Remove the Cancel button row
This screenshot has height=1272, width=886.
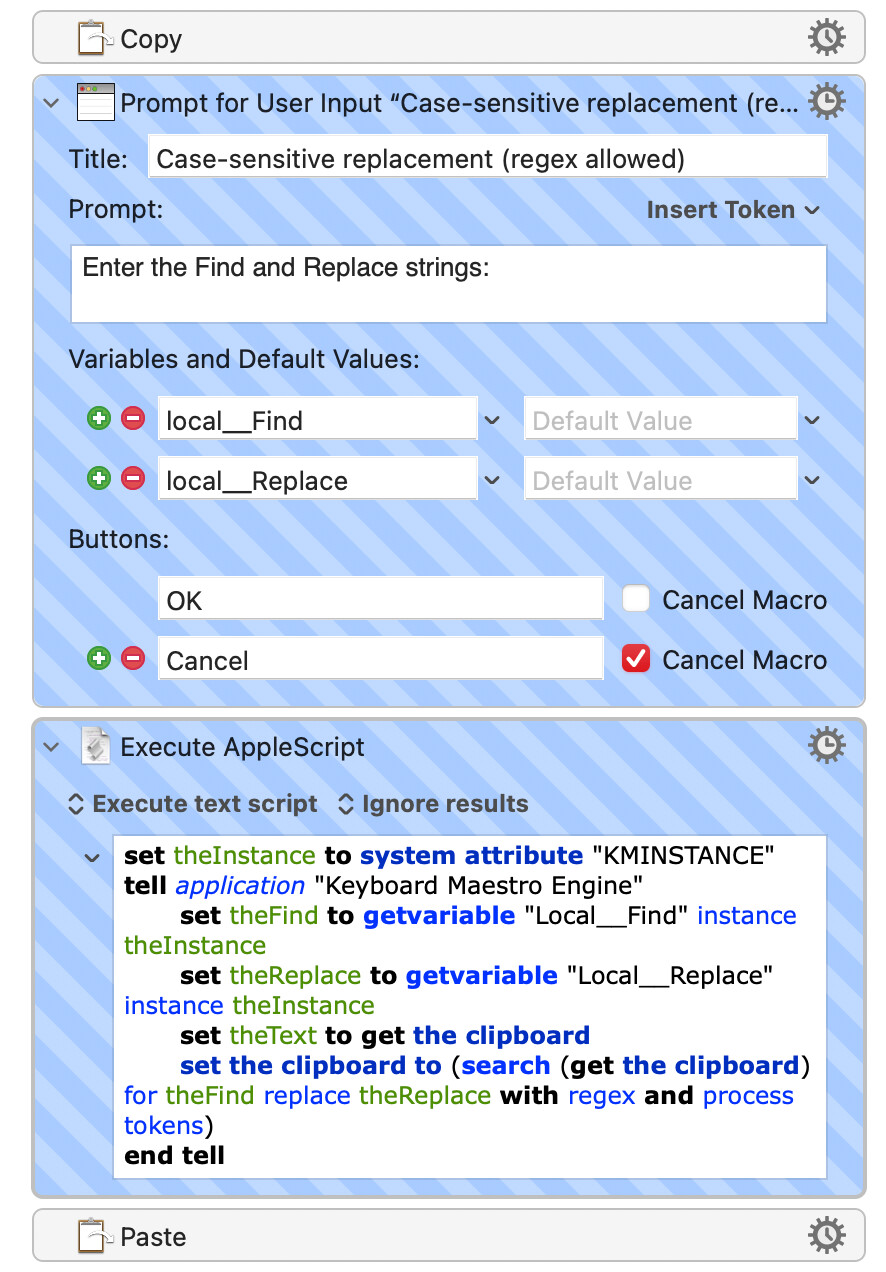pos(133,658)
